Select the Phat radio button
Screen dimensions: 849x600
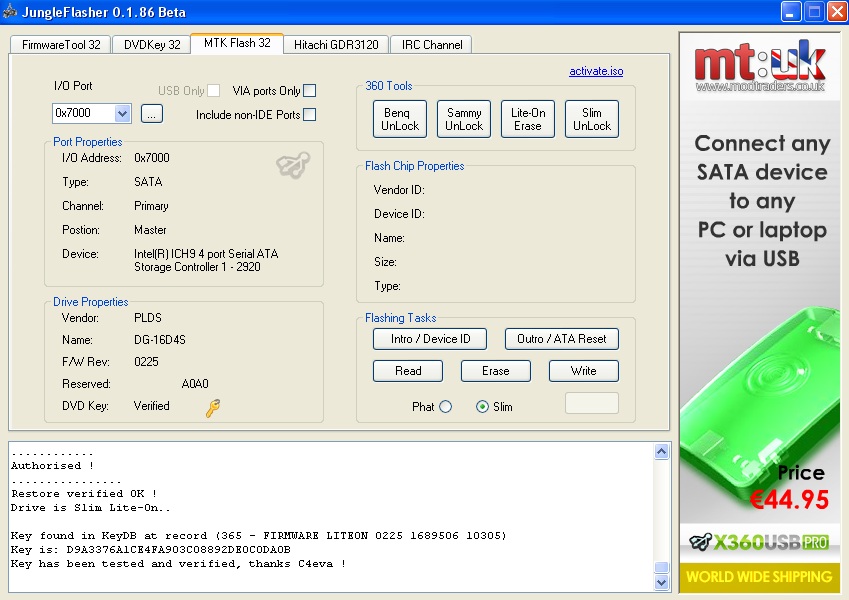click(x=446, y=407)
